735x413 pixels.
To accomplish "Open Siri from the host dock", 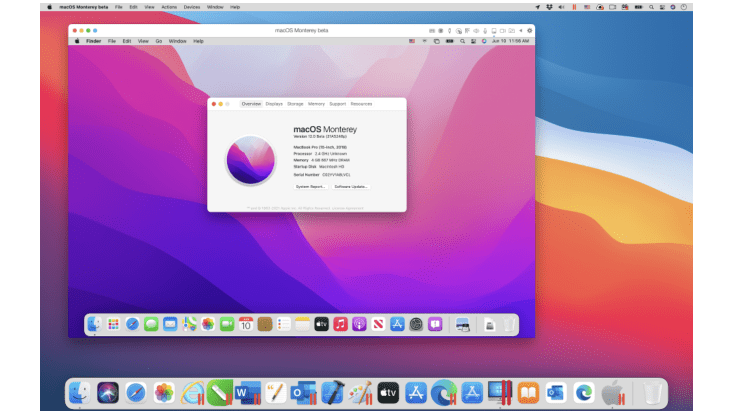I will (108, 393).
